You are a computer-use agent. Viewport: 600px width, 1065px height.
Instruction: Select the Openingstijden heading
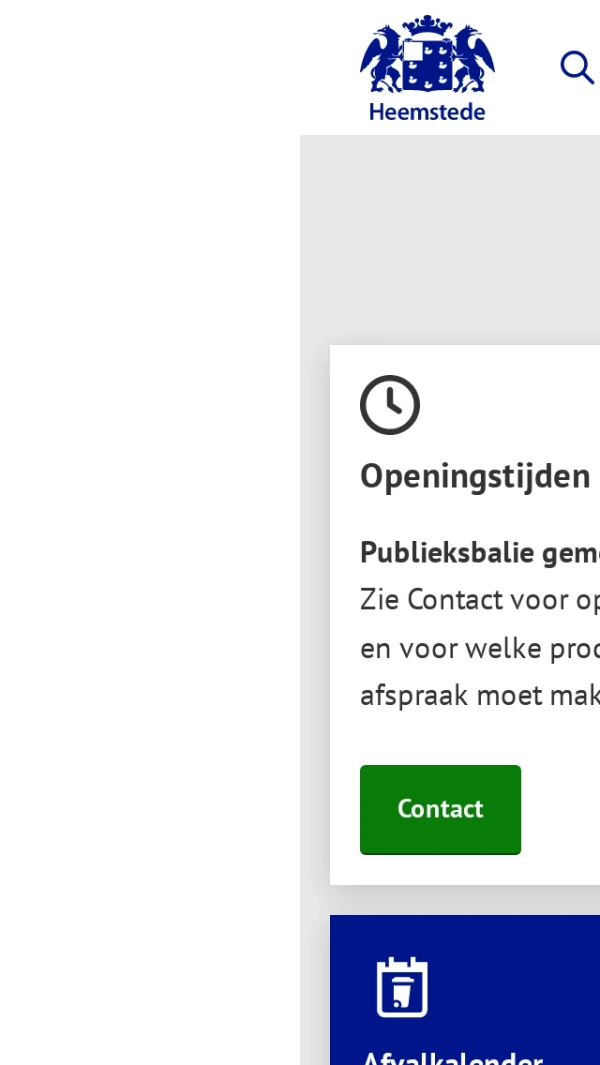point(475,476)
